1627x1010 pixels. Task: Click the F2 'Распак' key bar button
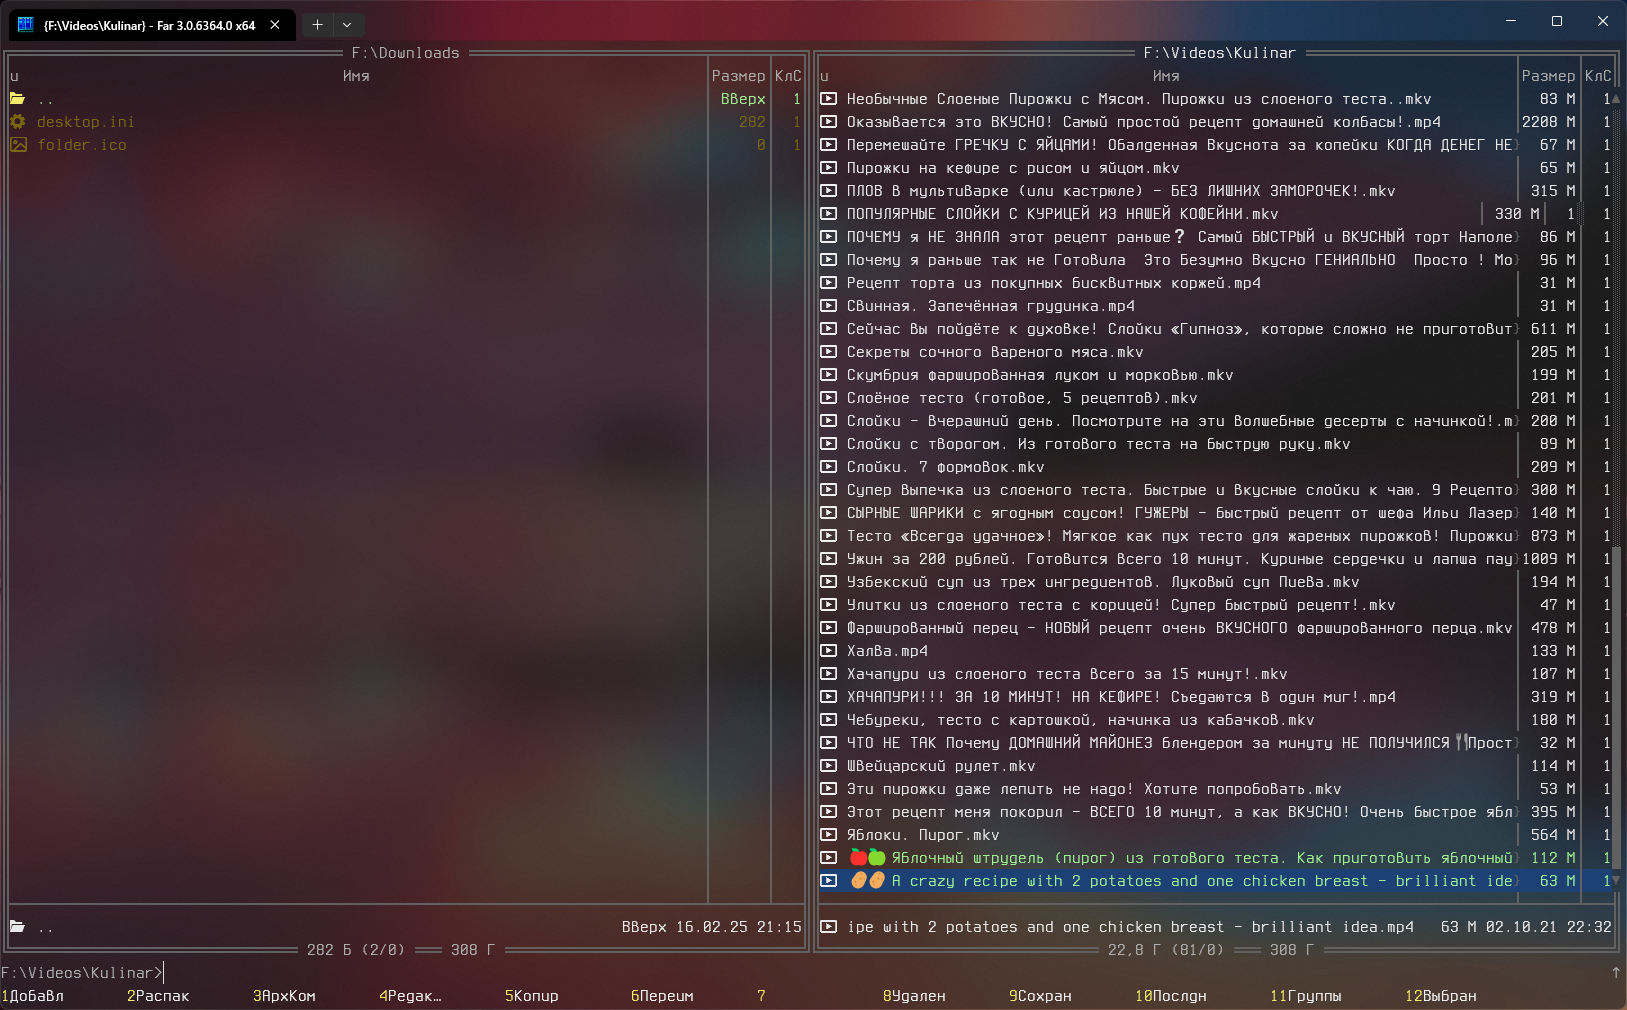pyautogui.click(x=158, y=996)
